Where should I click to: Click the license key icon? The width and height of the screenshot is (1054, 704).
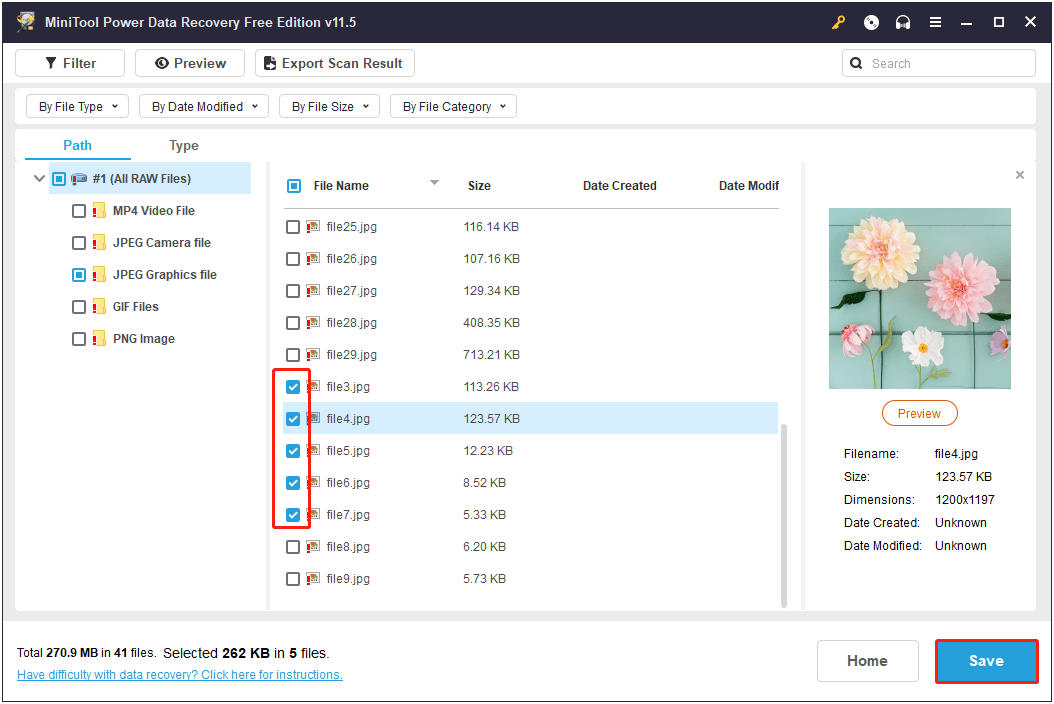coord(838,21)
